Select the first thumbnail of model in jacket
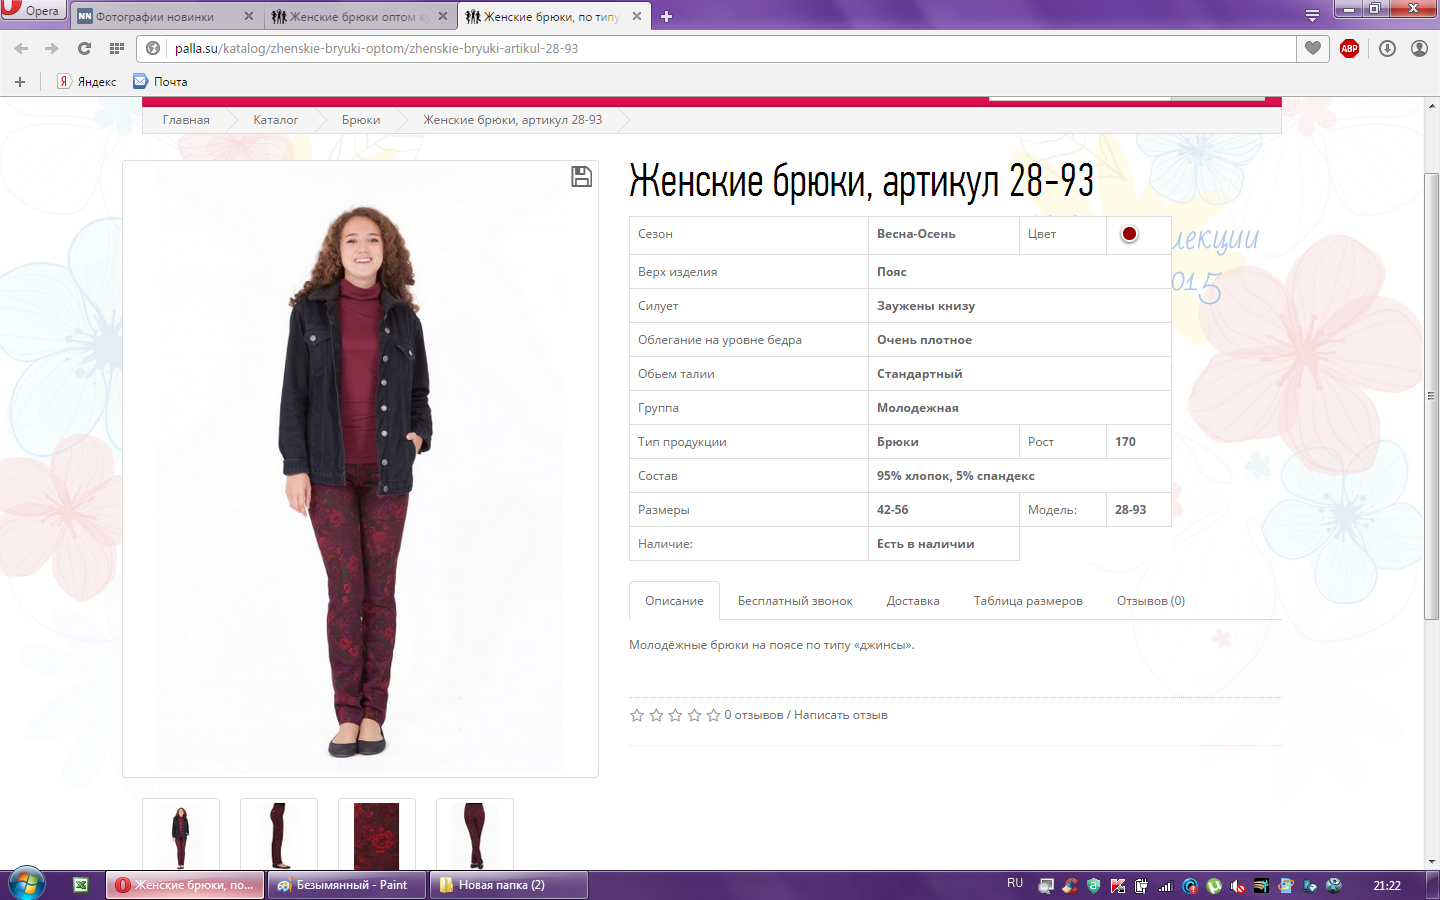Viewport: 1440px width, 900px height. pos(181,834)
